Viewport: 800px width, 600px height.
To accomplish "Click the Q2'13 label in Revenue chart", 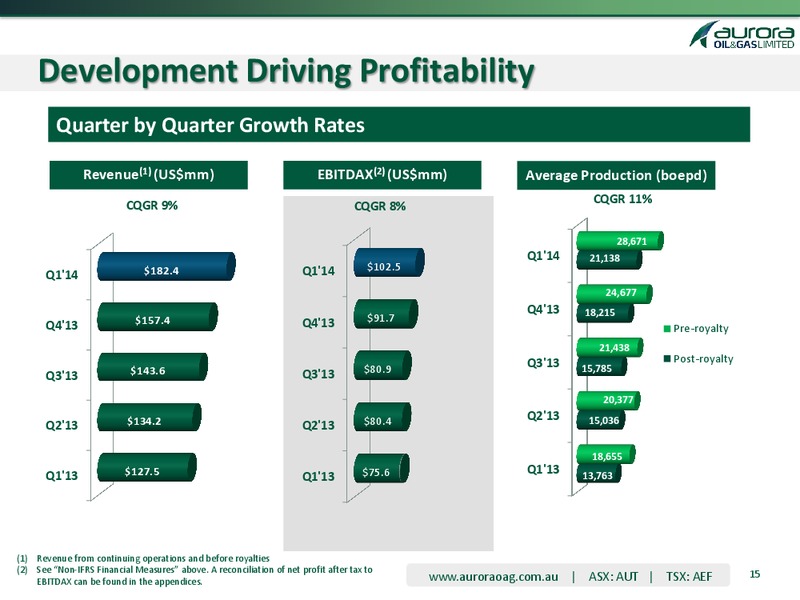I will point(62,425).
